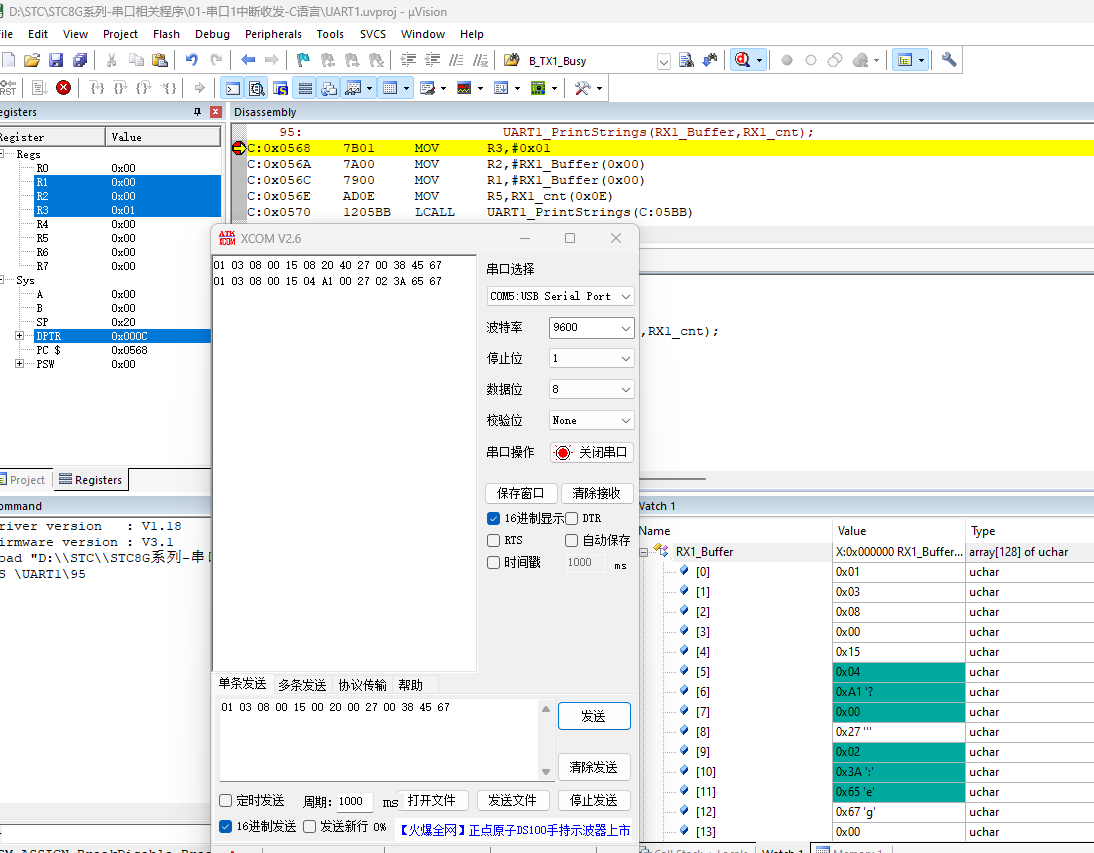Enable the 时间戳 timestamp checkbox
1094x853 pixels.
493,562
